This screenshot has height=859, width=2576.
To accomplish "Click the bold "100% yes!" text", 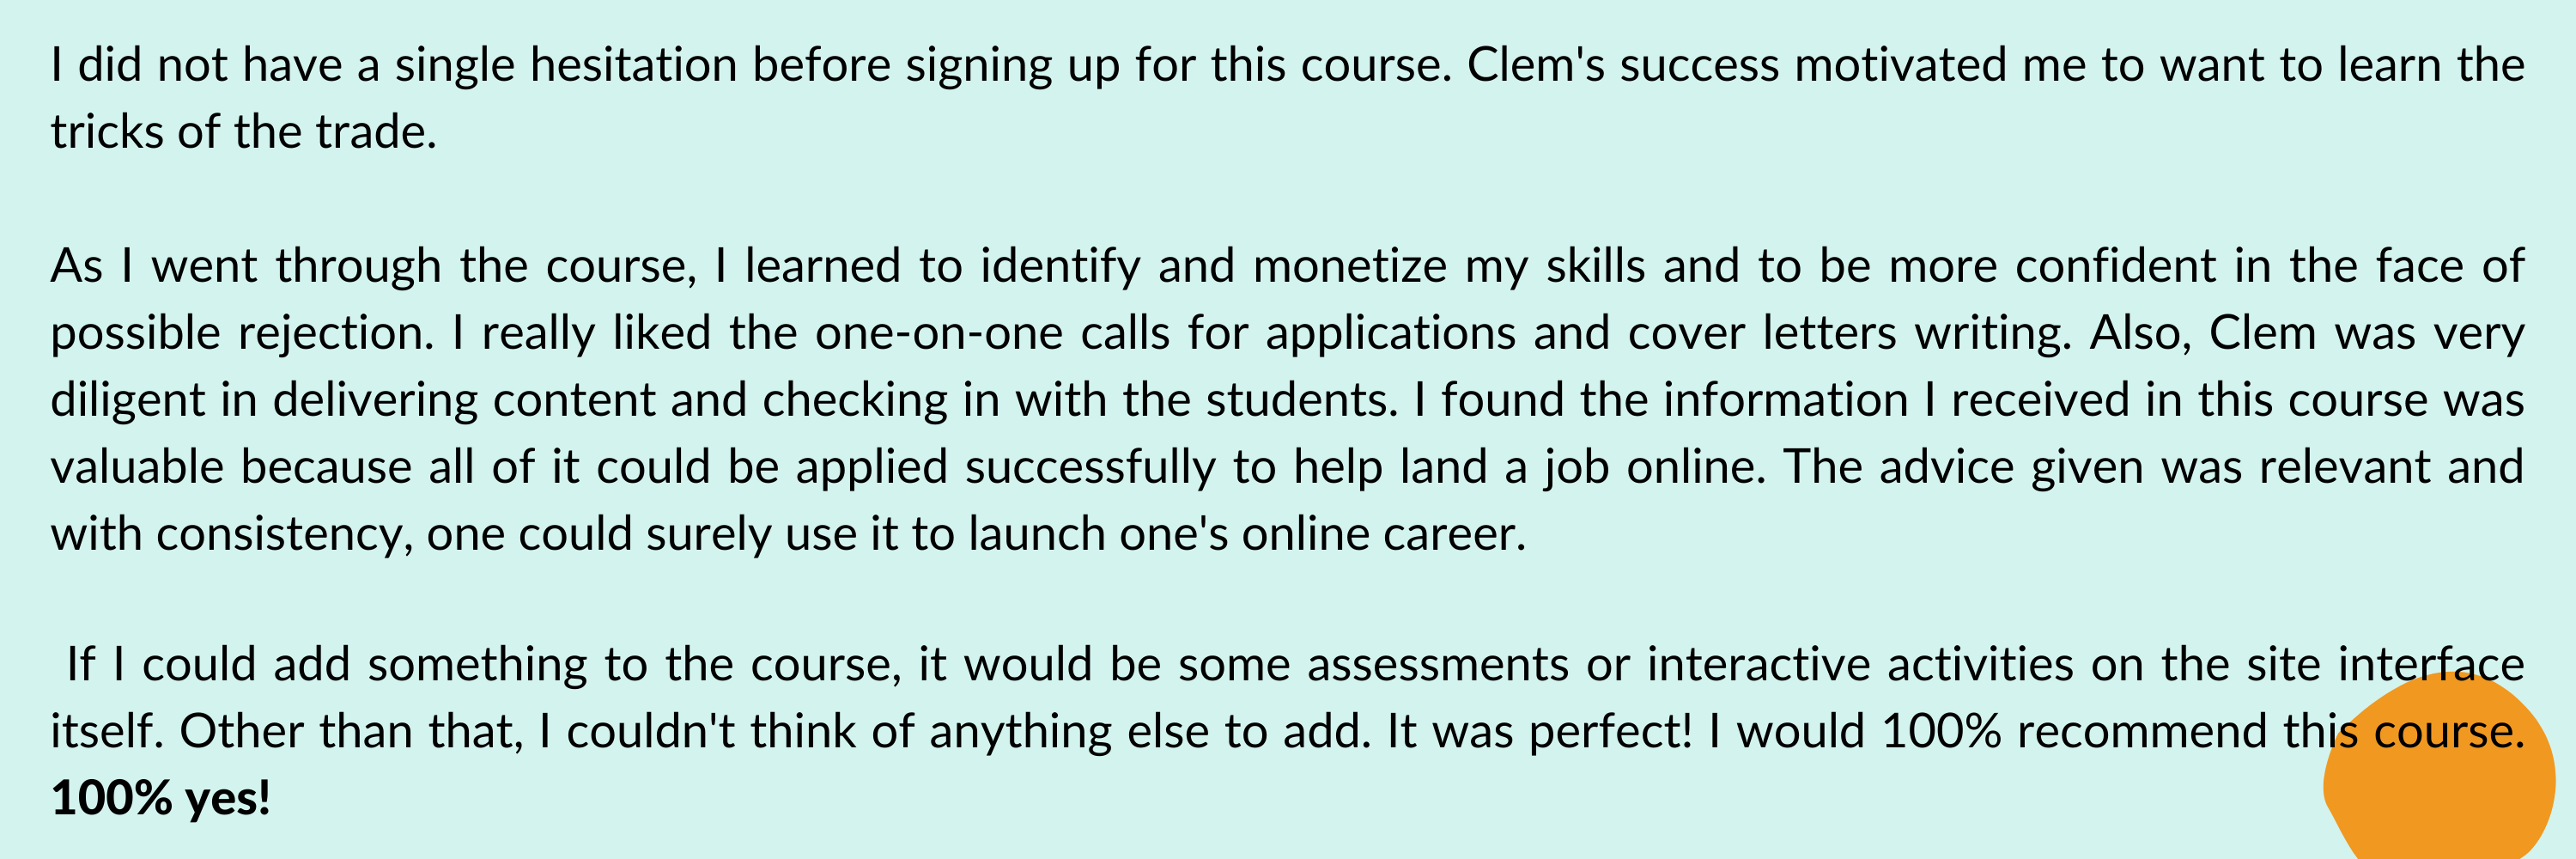I will 161,799.
